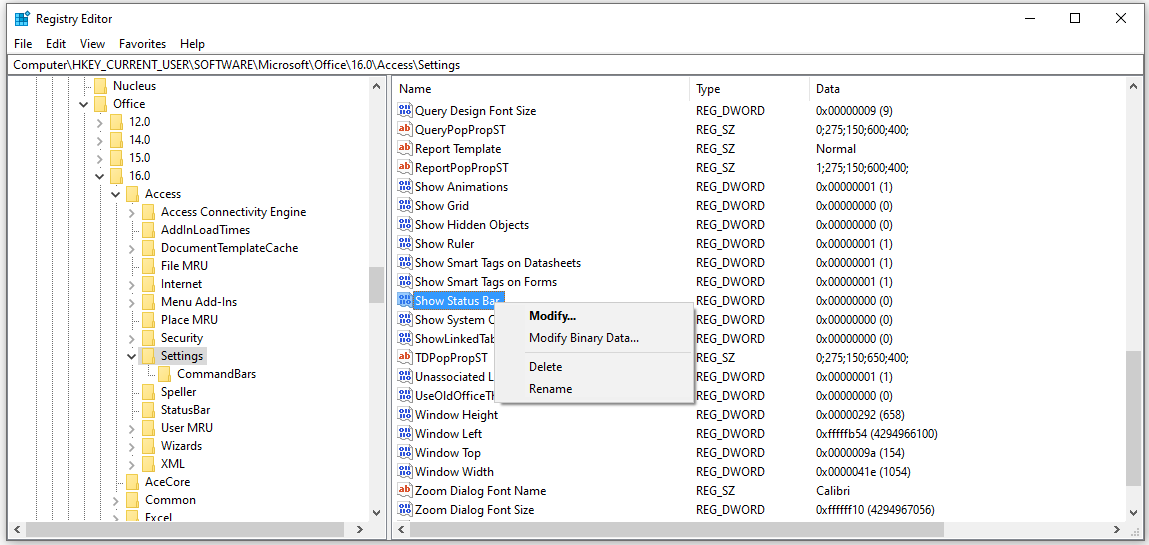Click the StatusBar folder icon
The image size is (1149, 545).
click(149, 409)
